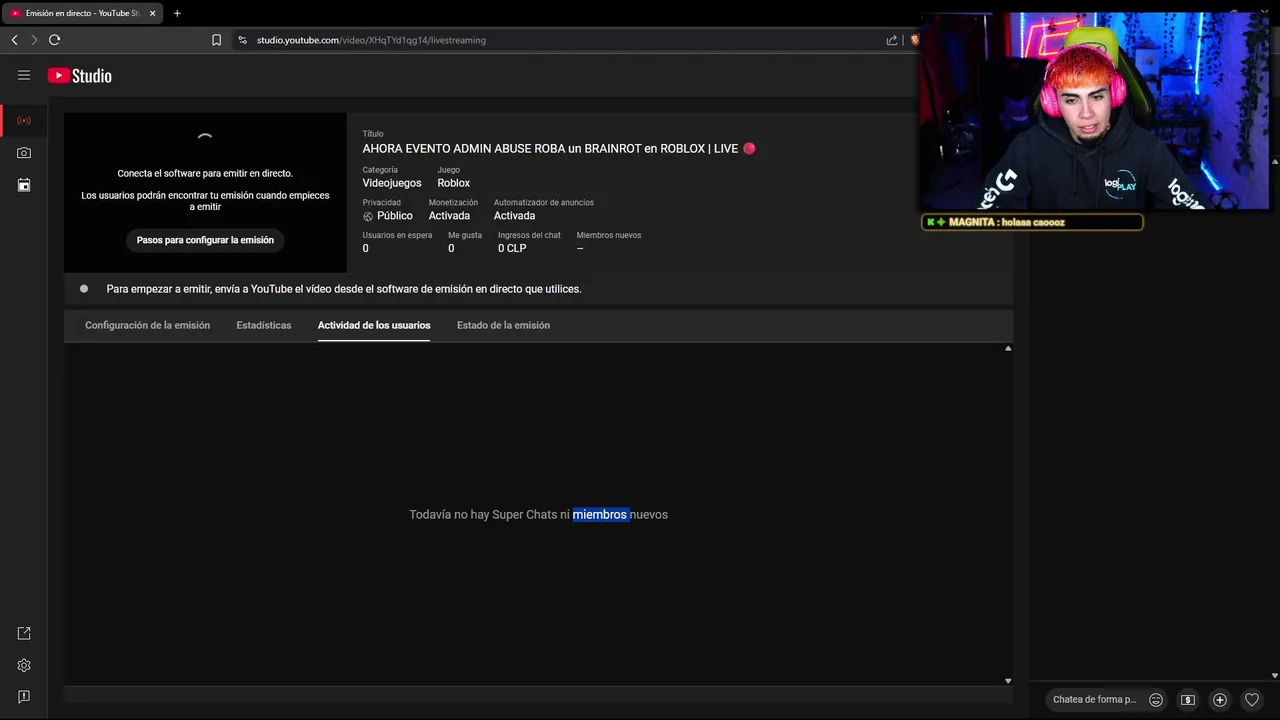Click the Chatea de forma chat input
Viewport: 1280px width, 720px height.
click(1094, 700)
